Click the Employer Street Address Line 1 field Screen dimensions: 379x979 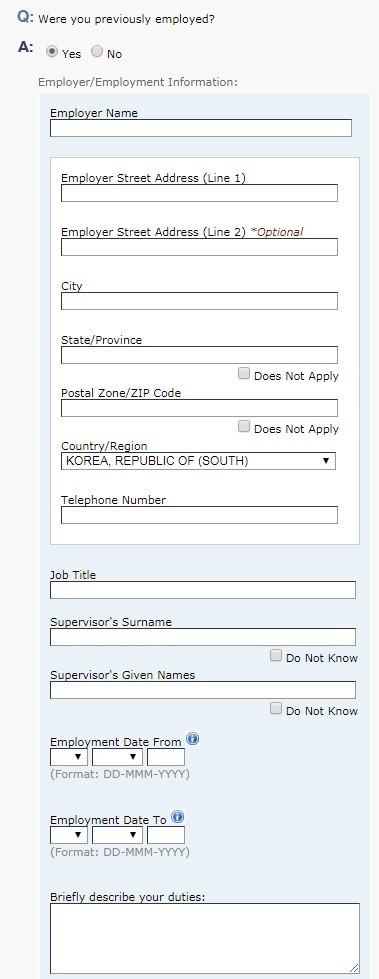199,194
